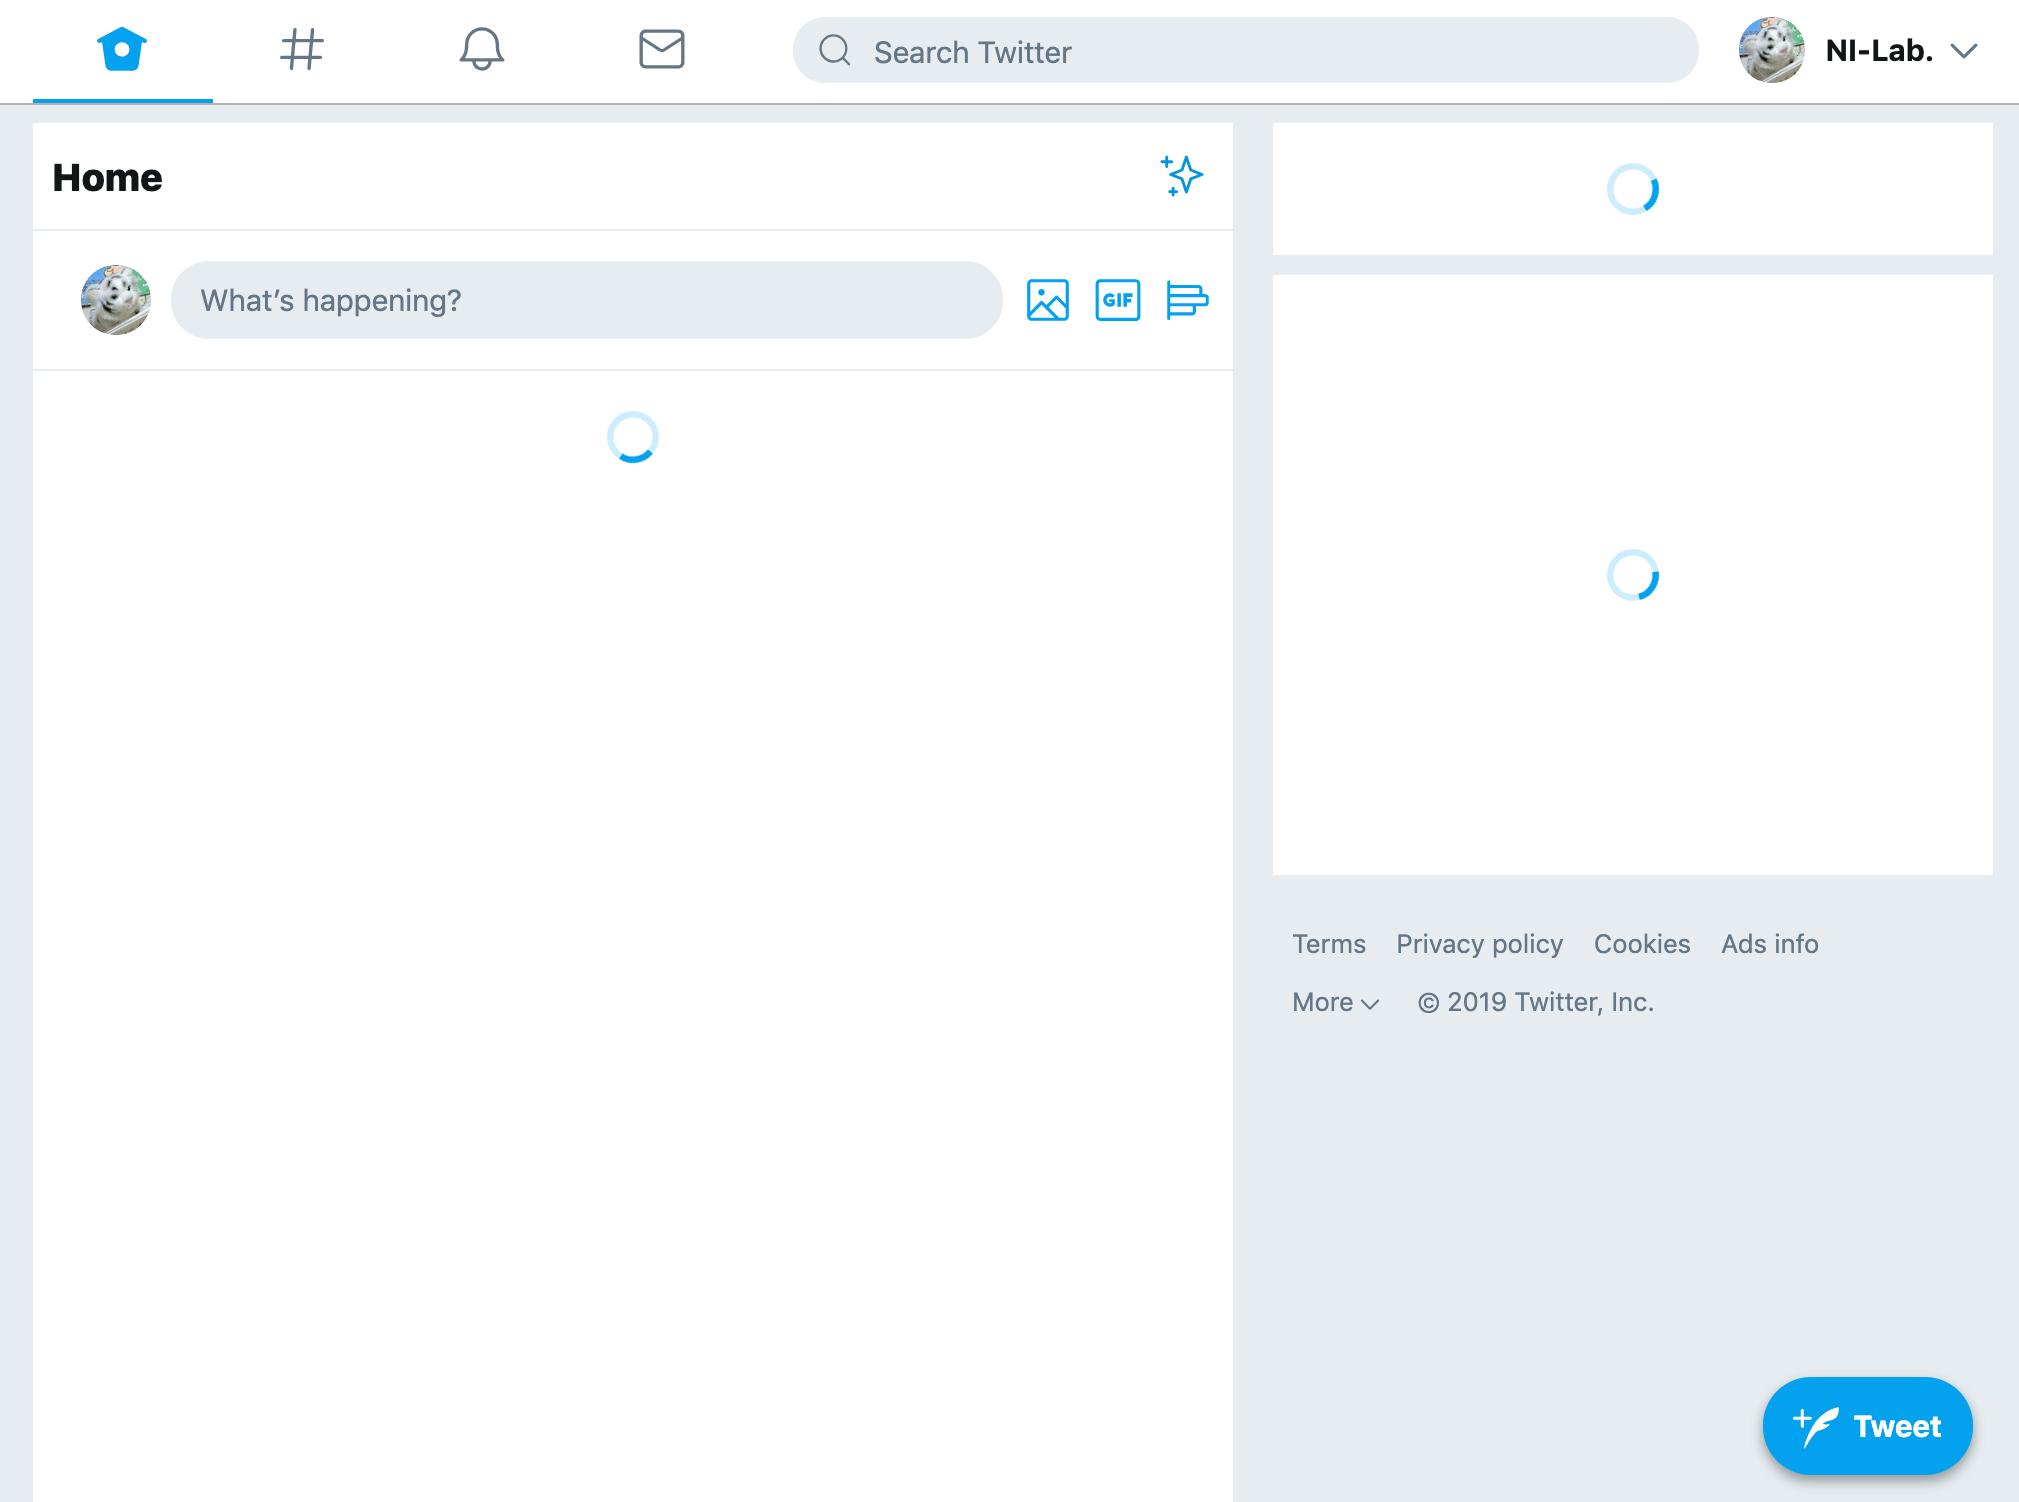Click the NI-Lab. account name
The height and width of the screenshot is (1502, 2019).
(1879, 51)
